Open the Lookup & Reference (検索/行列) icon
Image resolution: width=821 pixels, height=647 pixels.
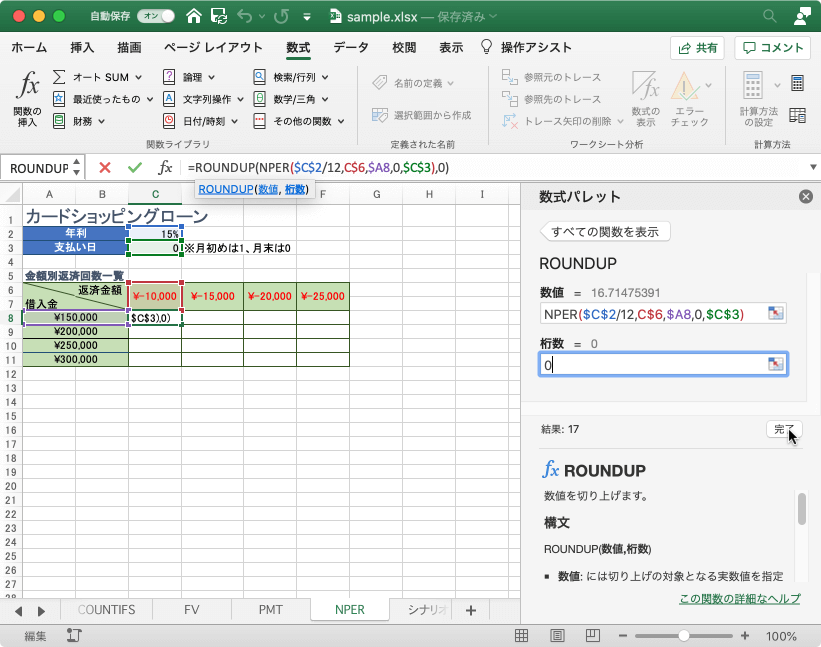259,77
